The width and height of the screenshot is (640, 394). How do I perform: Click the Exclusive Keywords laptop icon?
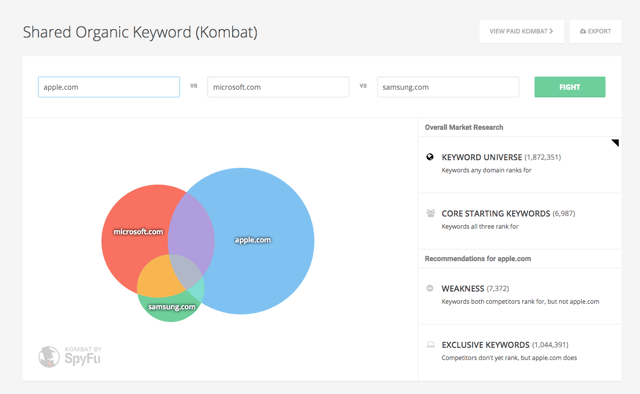pos(430,345)
